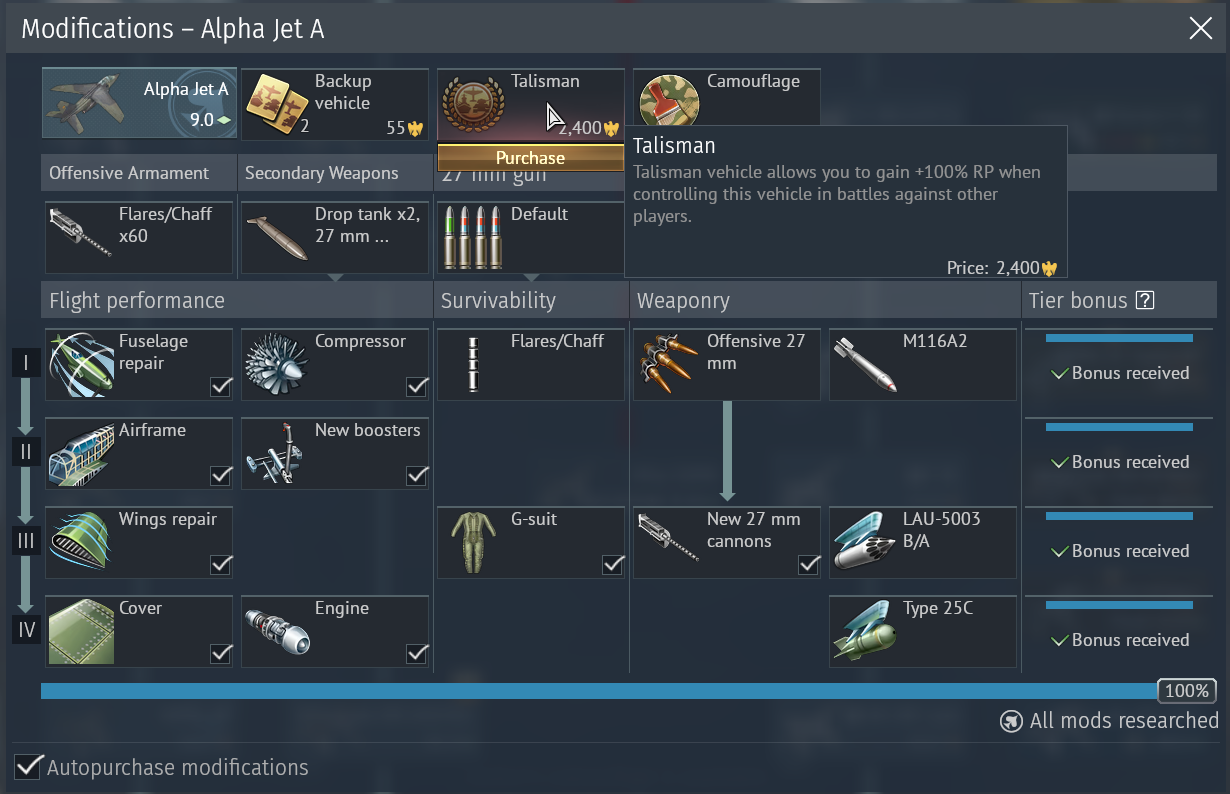Choose the Type 25C bomb icon

point(864,631)
